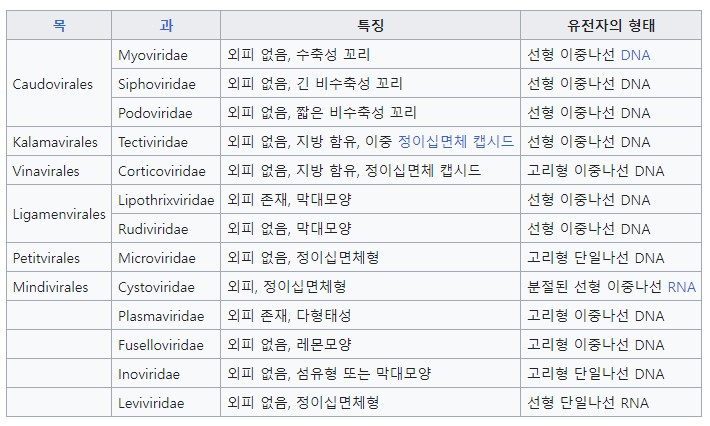Image resolution: width=710 pixels, height=426 pixels.
Task: Select the Kalamavirales cell
Action: click(59, 141)
